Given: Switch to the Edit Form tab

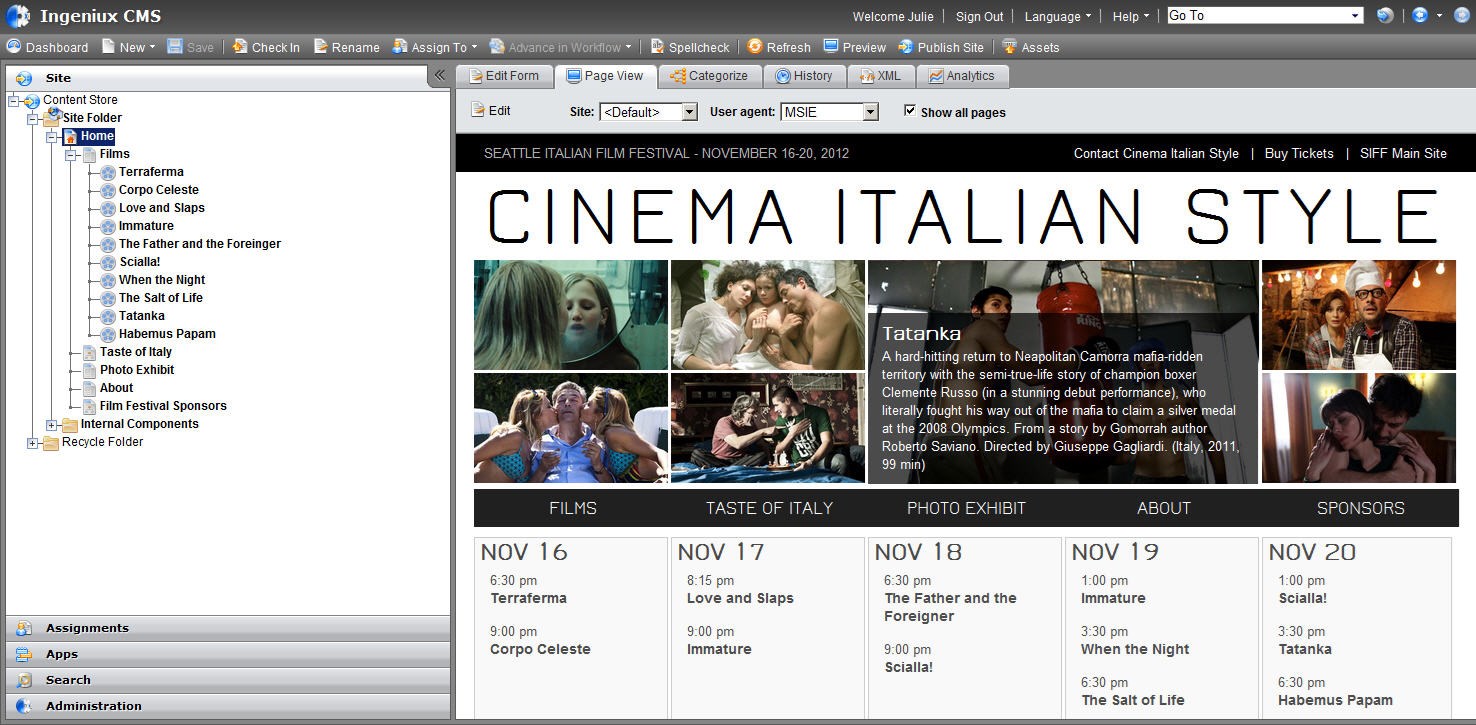Looking at the screenshot, I should coord(503,76).
